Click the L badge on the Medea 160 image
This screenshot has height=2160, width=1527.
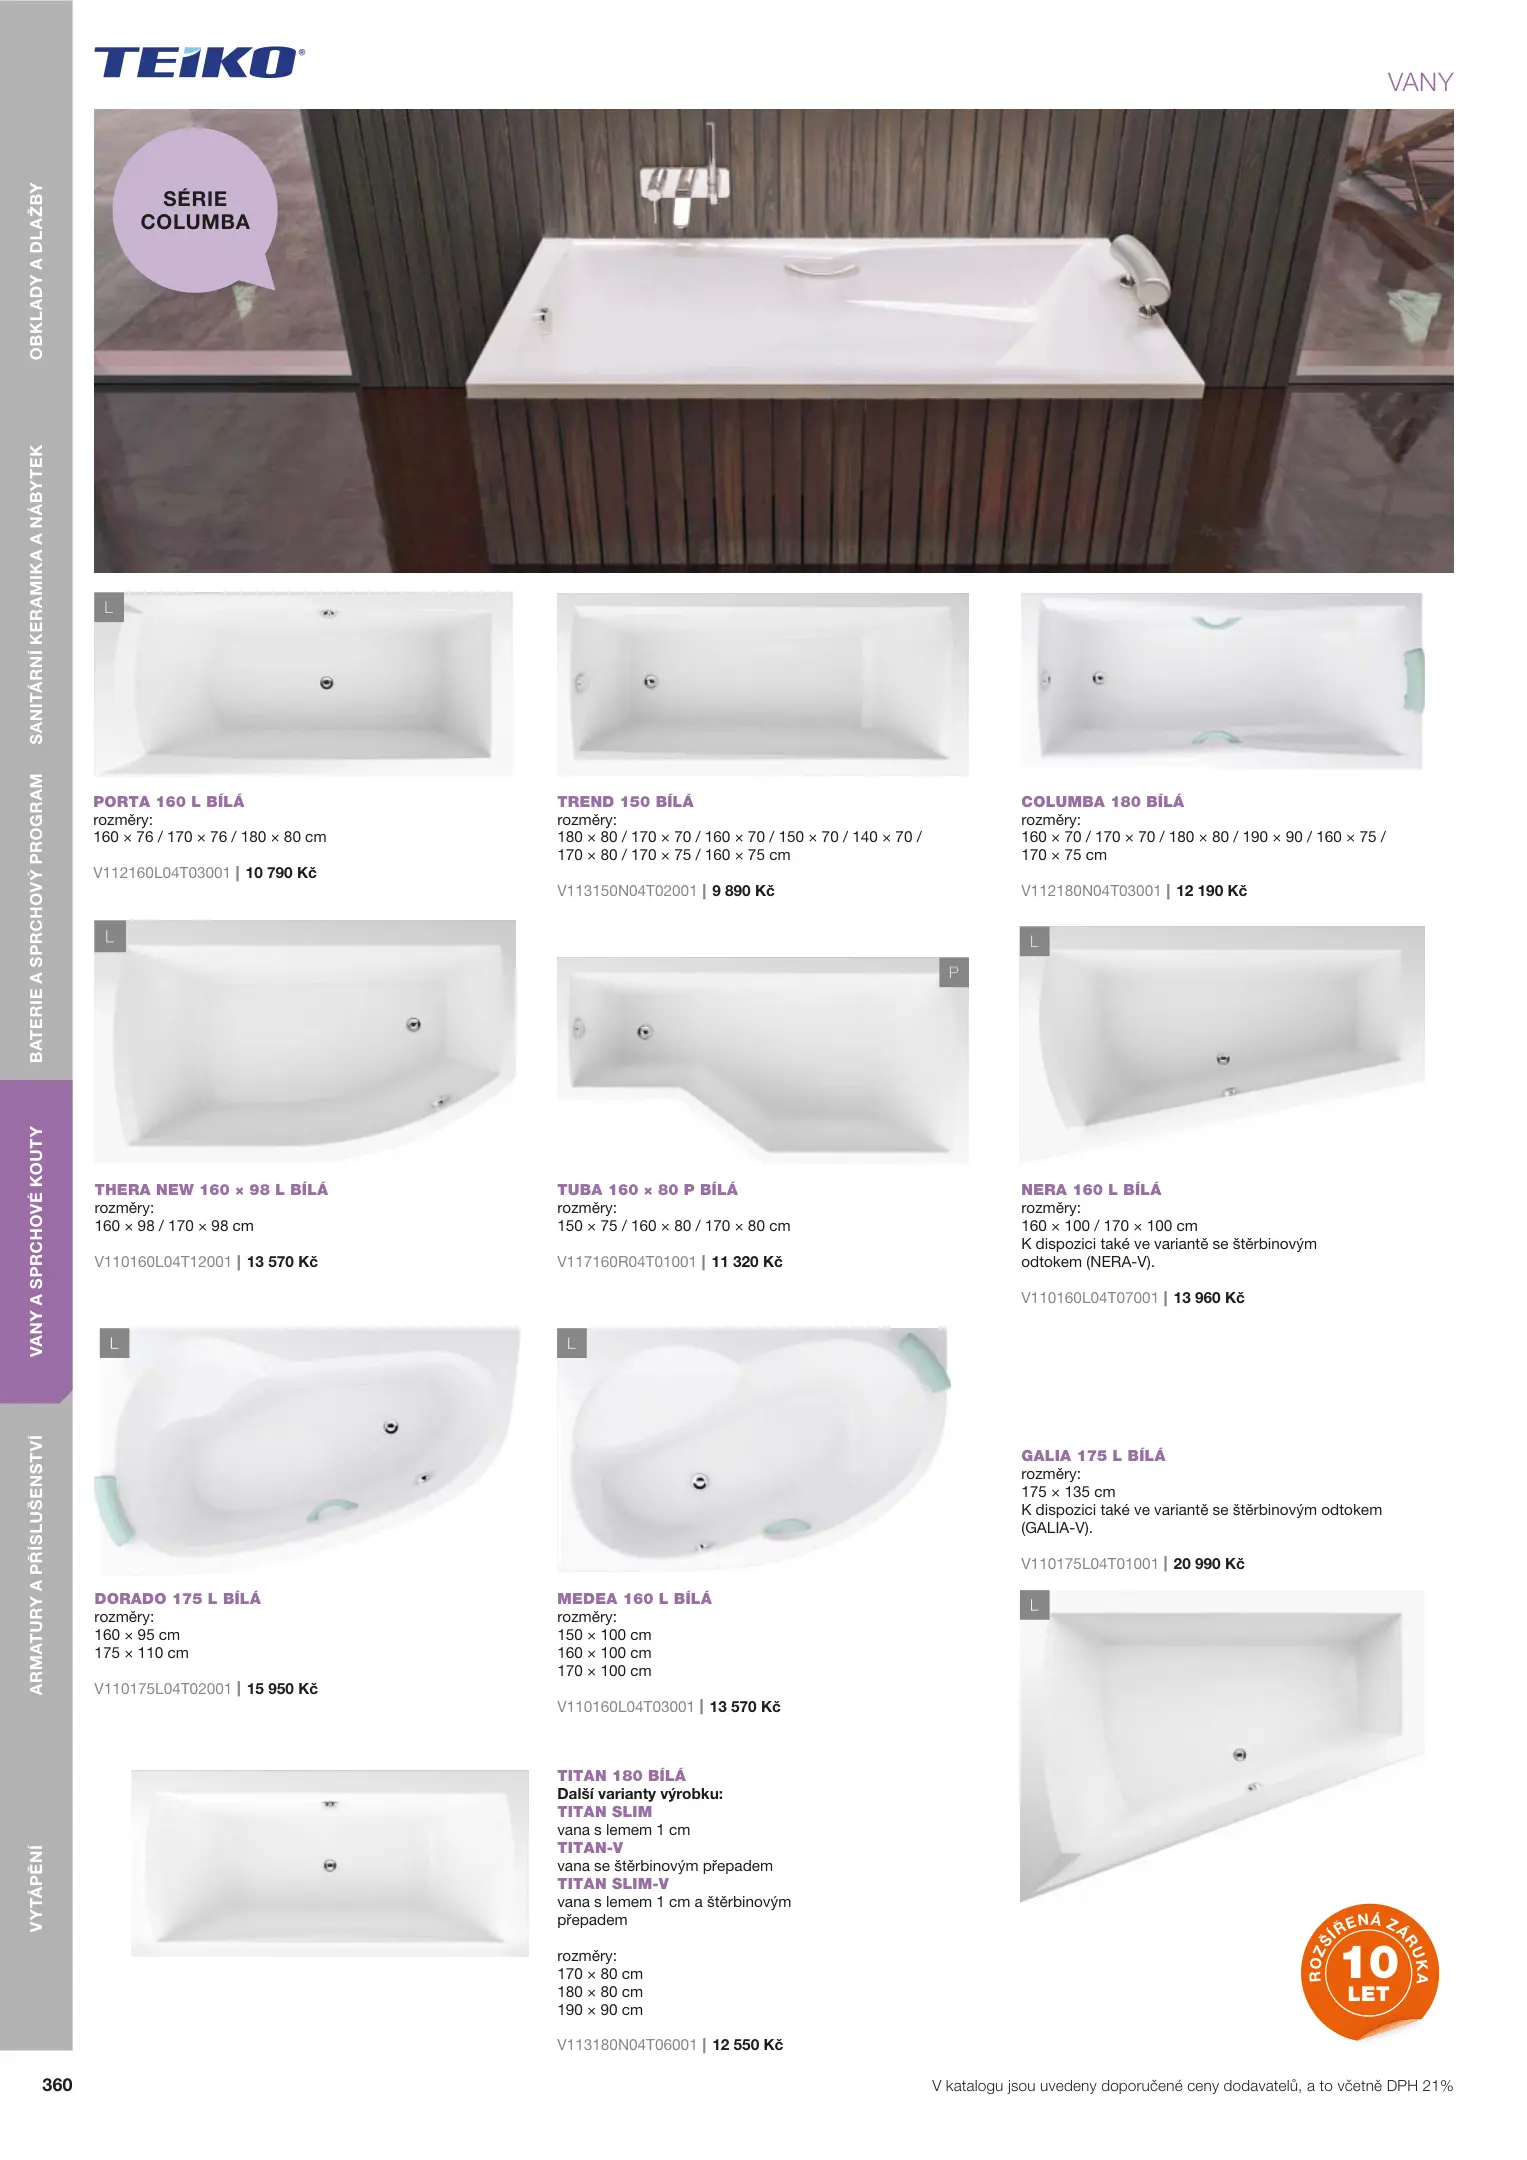coord(572,1343)
